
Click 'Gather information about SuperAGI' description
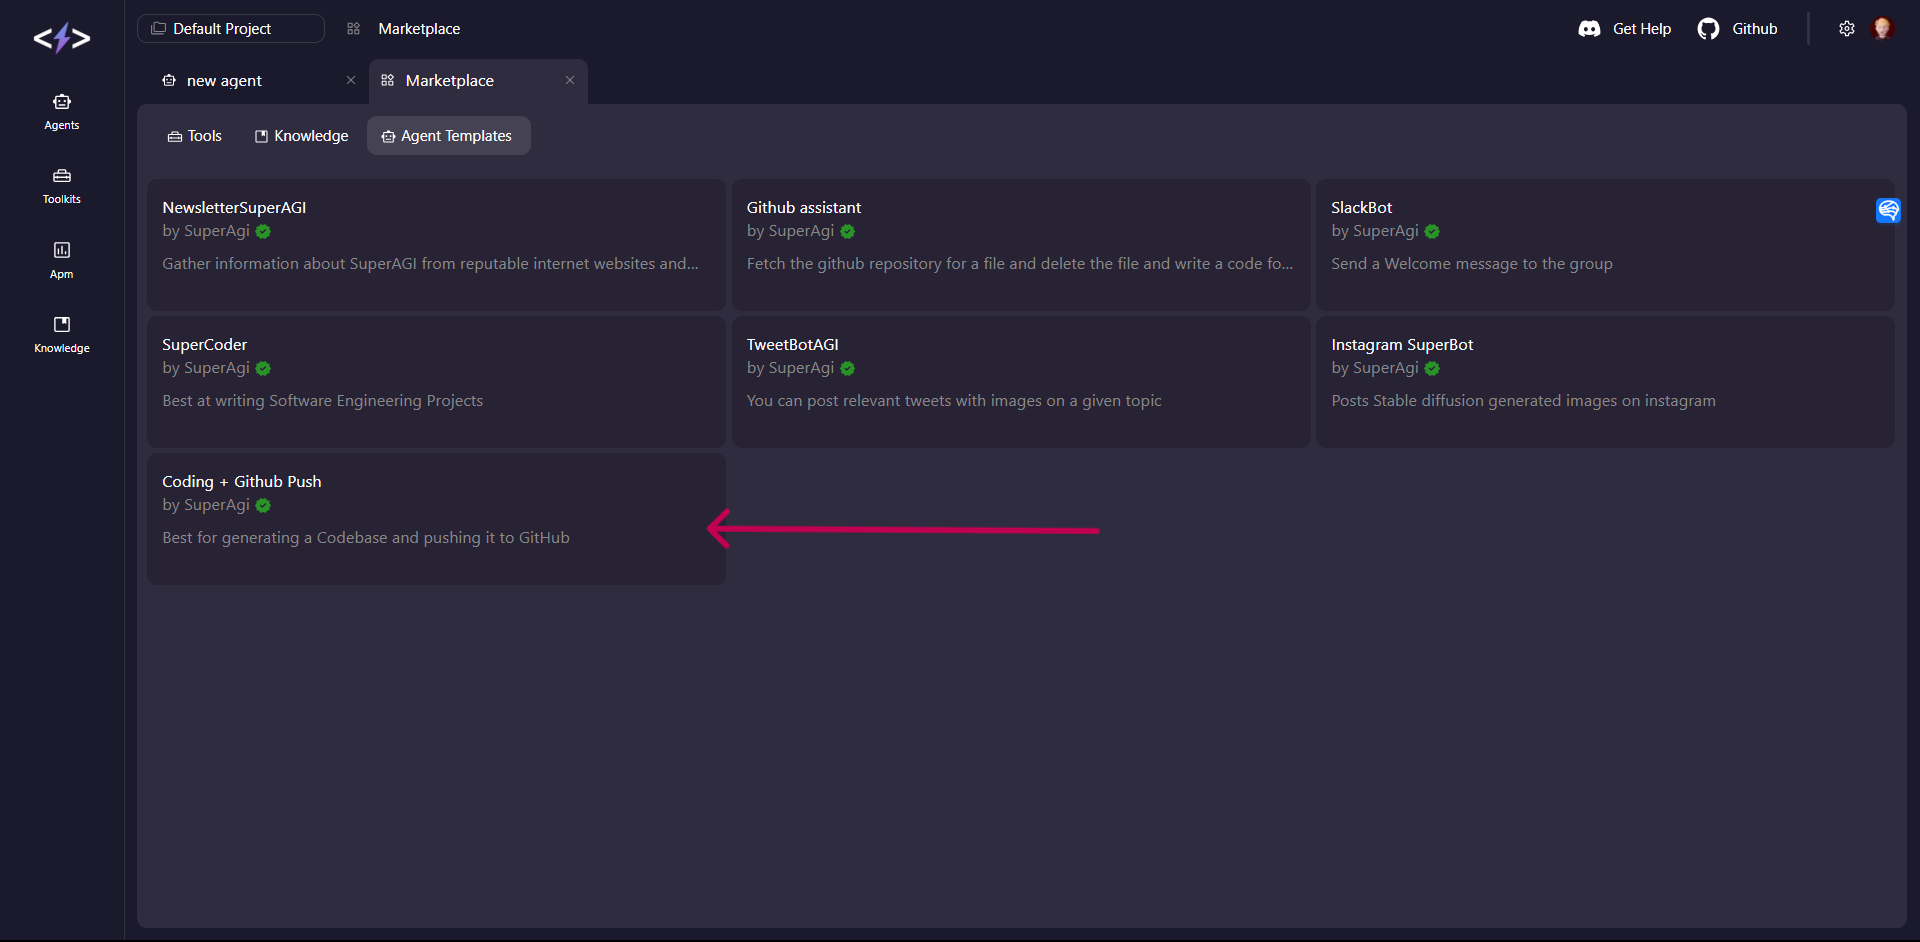[x=431, y=264]
